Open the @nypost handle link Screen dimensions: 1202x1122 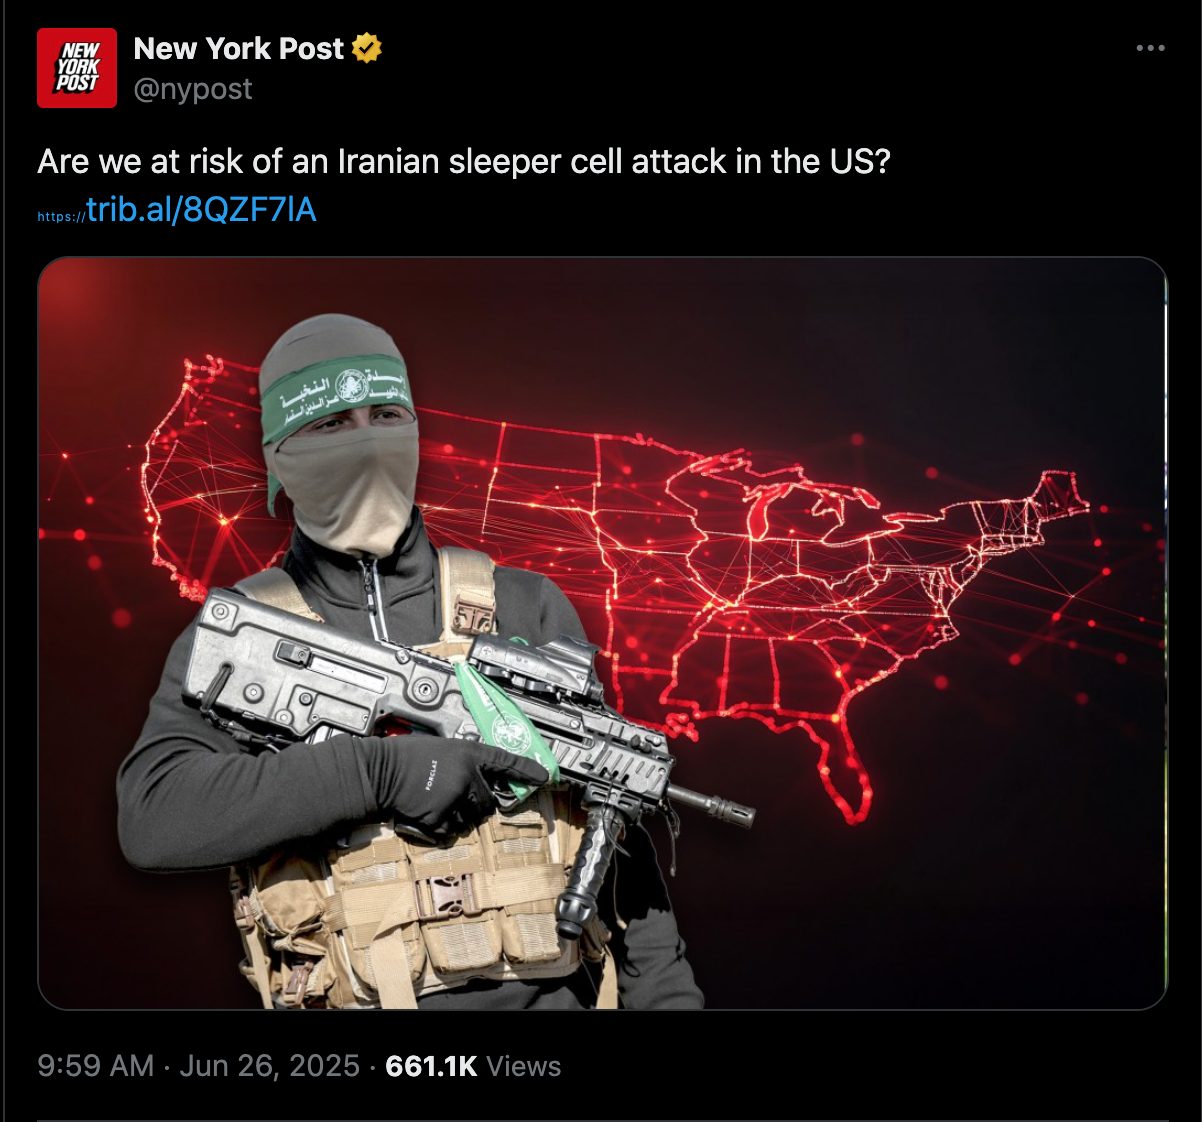[x=193, y=89]
